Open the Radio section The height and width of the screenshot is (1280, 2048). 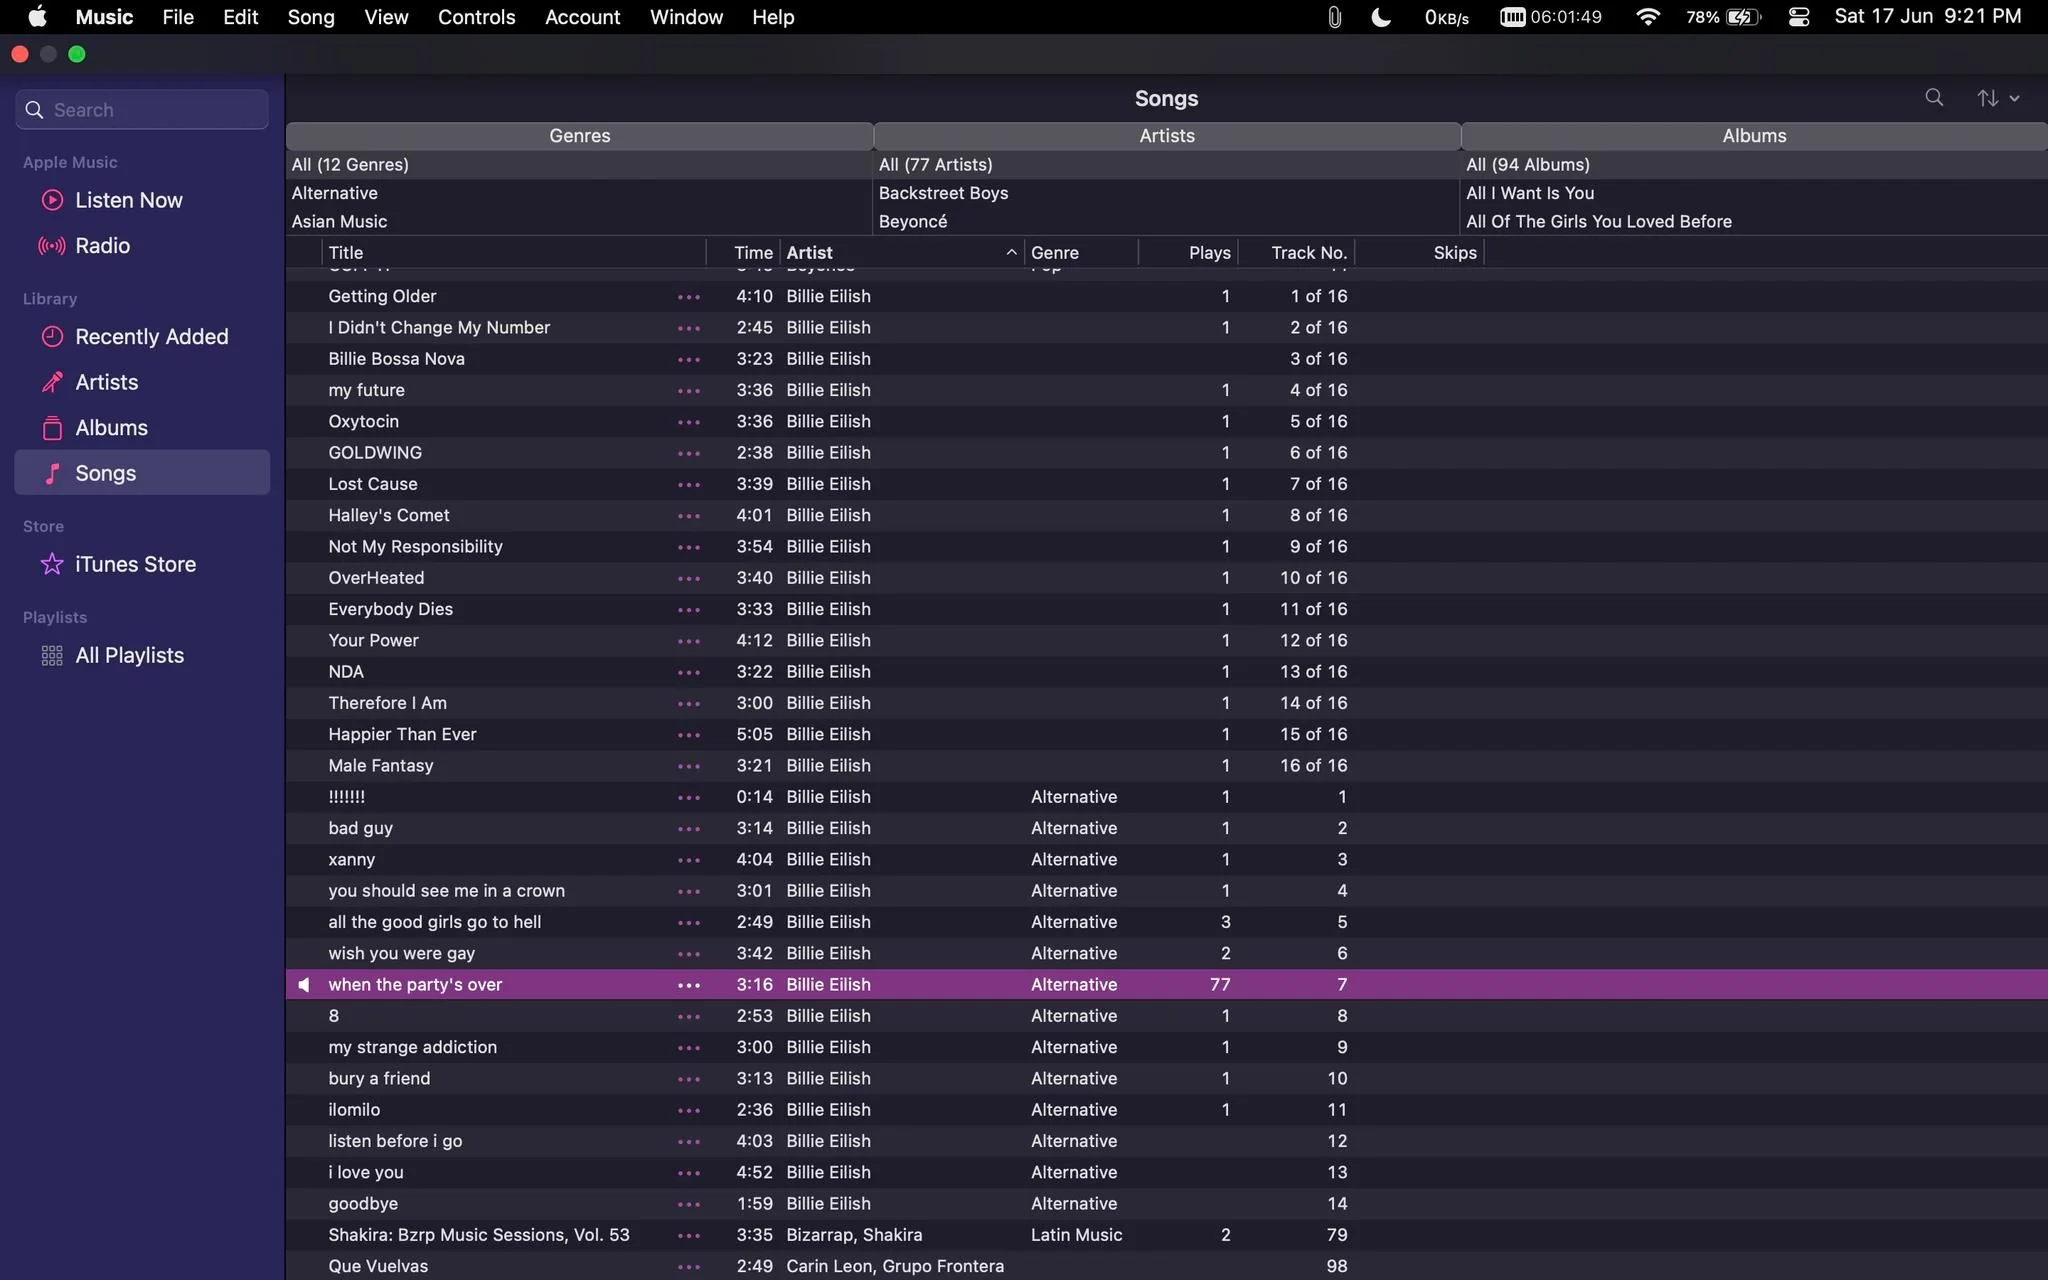(x=142, y=246)
